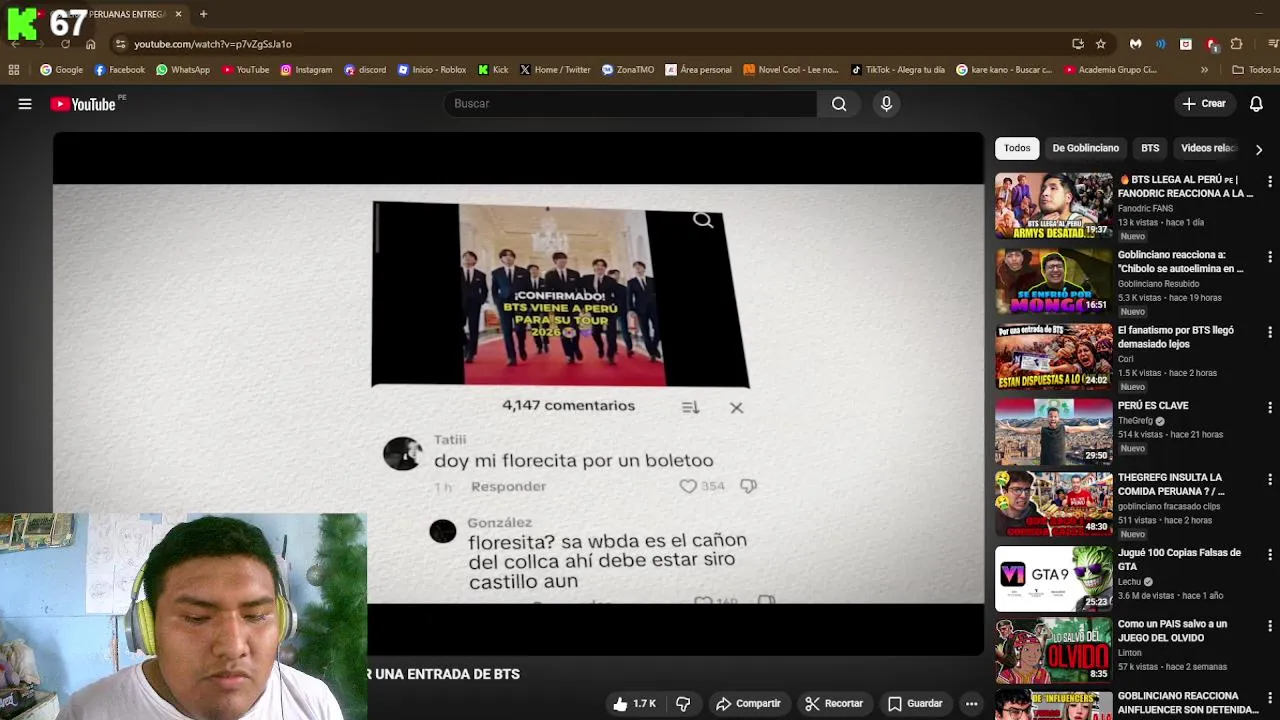Share the video with Compartir
The height and width of the screenshot is (720, 1280).
[748, 704]
